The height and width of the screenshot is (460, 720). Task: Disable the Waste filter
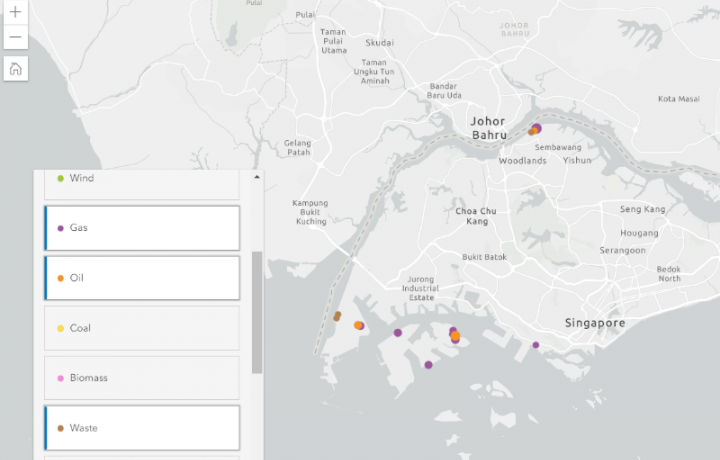tap(142, 428)
